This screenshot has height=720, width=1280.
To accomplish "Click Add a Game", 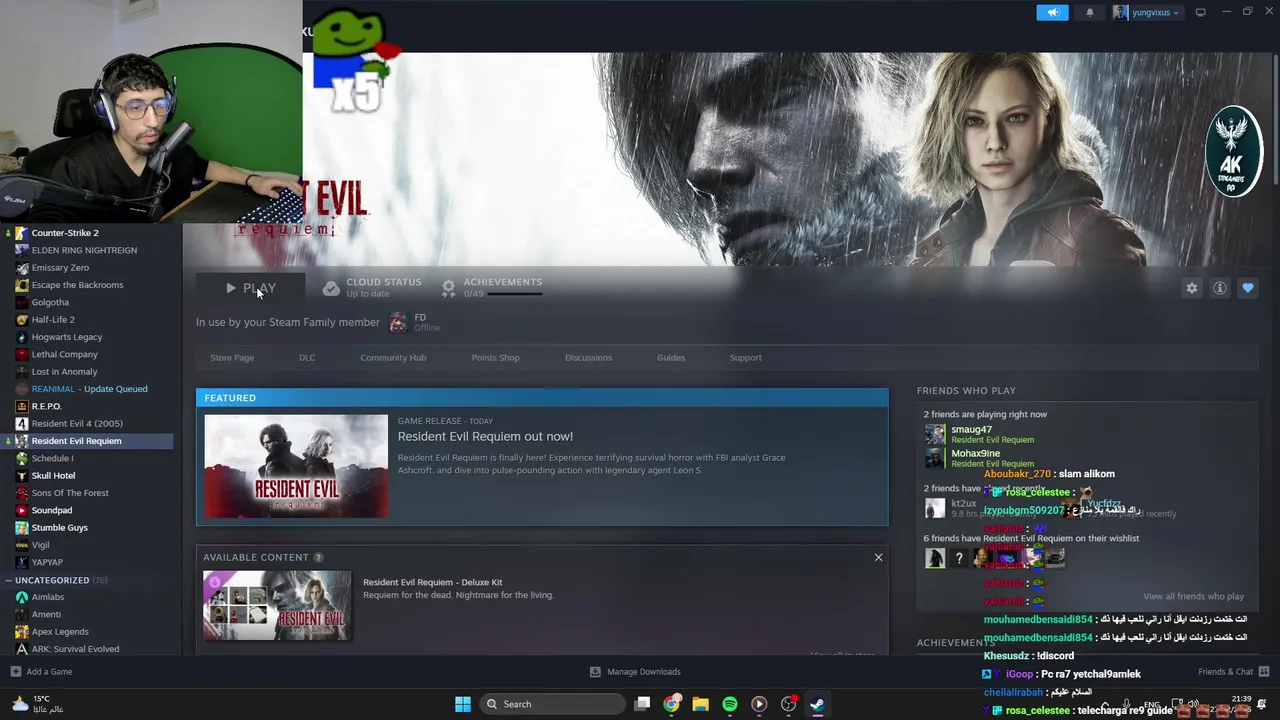I will pyautogui.click(x=41, y=672).
